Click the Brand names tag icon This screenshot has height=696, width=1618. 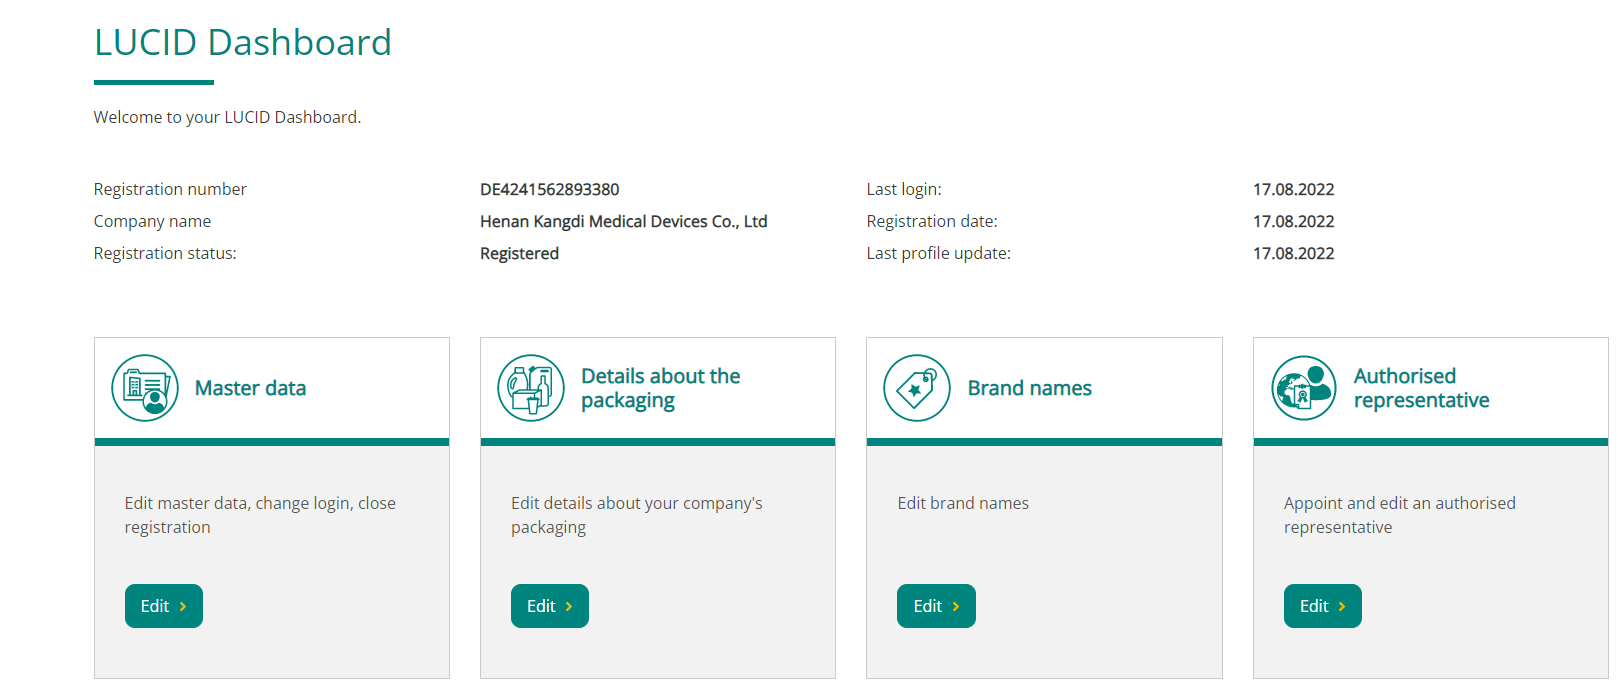tap(917, 388)
